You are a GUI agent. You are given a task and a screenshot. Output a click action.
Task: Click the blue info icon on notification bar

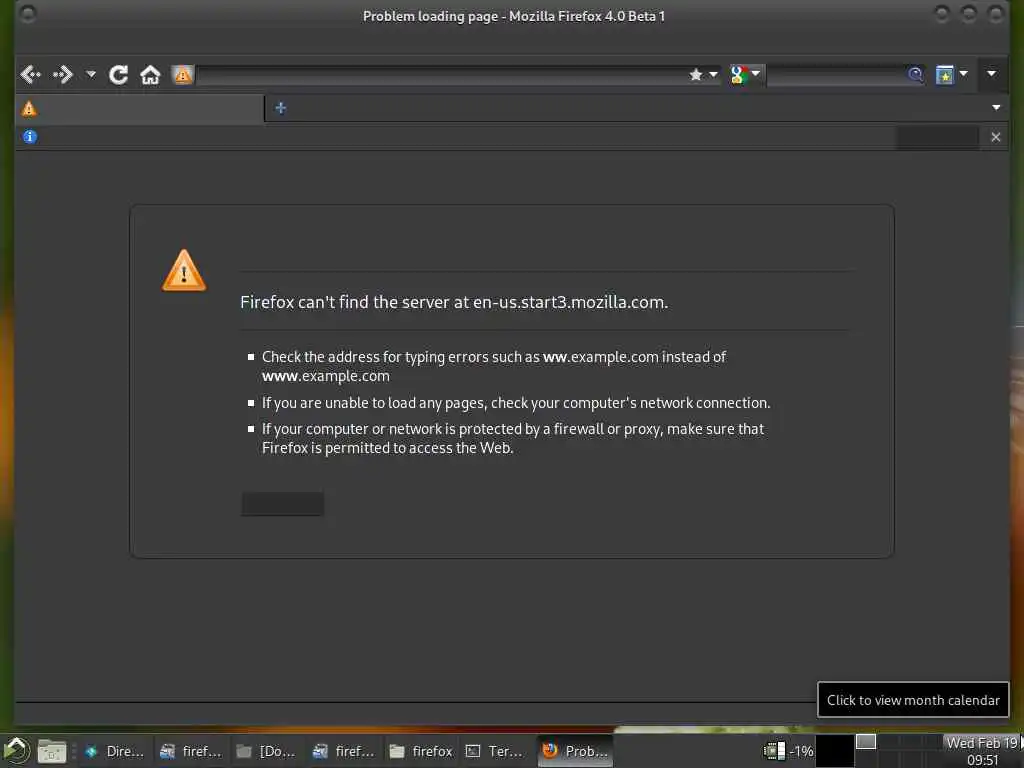tap(29, 136)
